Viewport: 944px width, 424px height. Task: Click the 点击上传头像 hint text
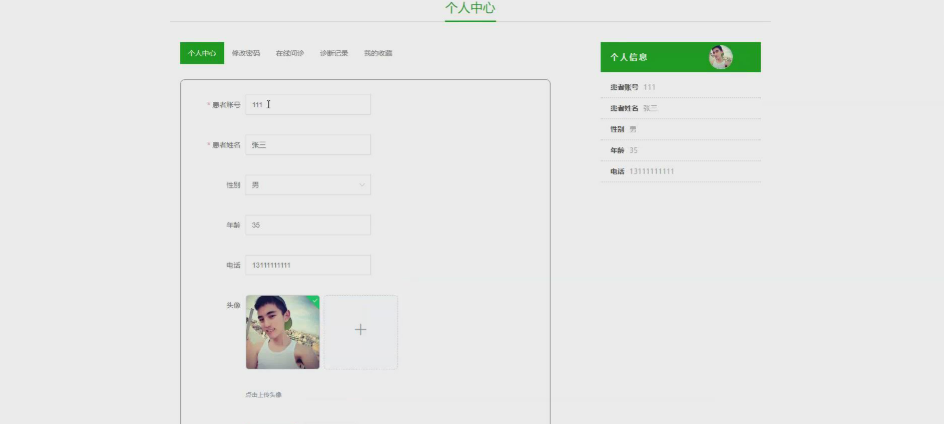tap(263, 395)
